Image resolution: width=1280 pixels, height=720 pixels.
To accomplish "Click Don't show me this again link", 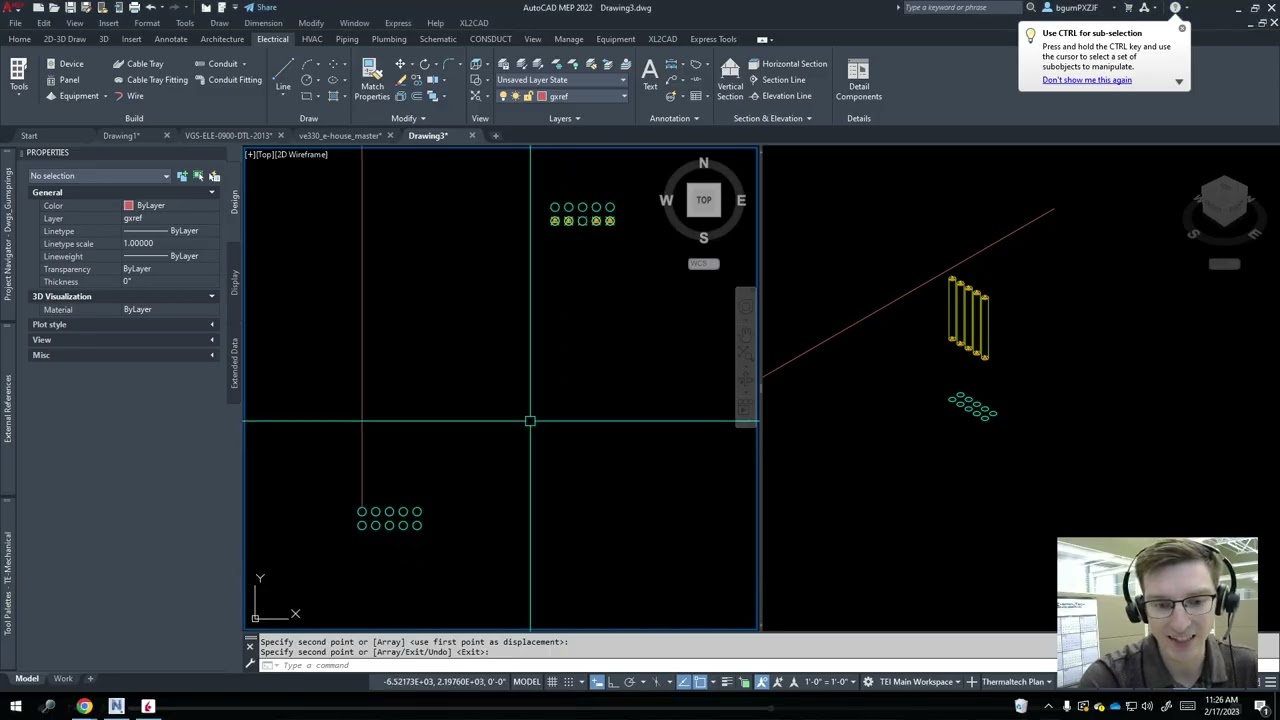I will point(1087,80).
